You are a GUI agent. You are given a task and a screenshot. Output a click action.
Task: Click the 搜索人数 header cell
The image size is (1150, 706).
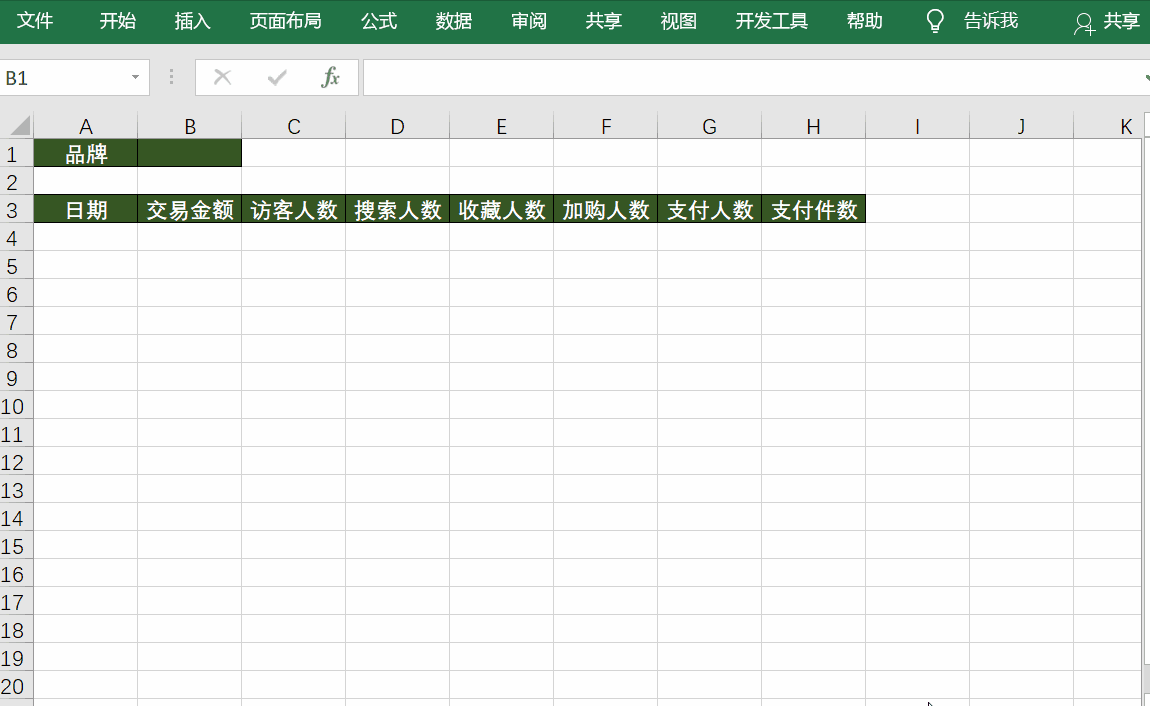tap(398, 210)
